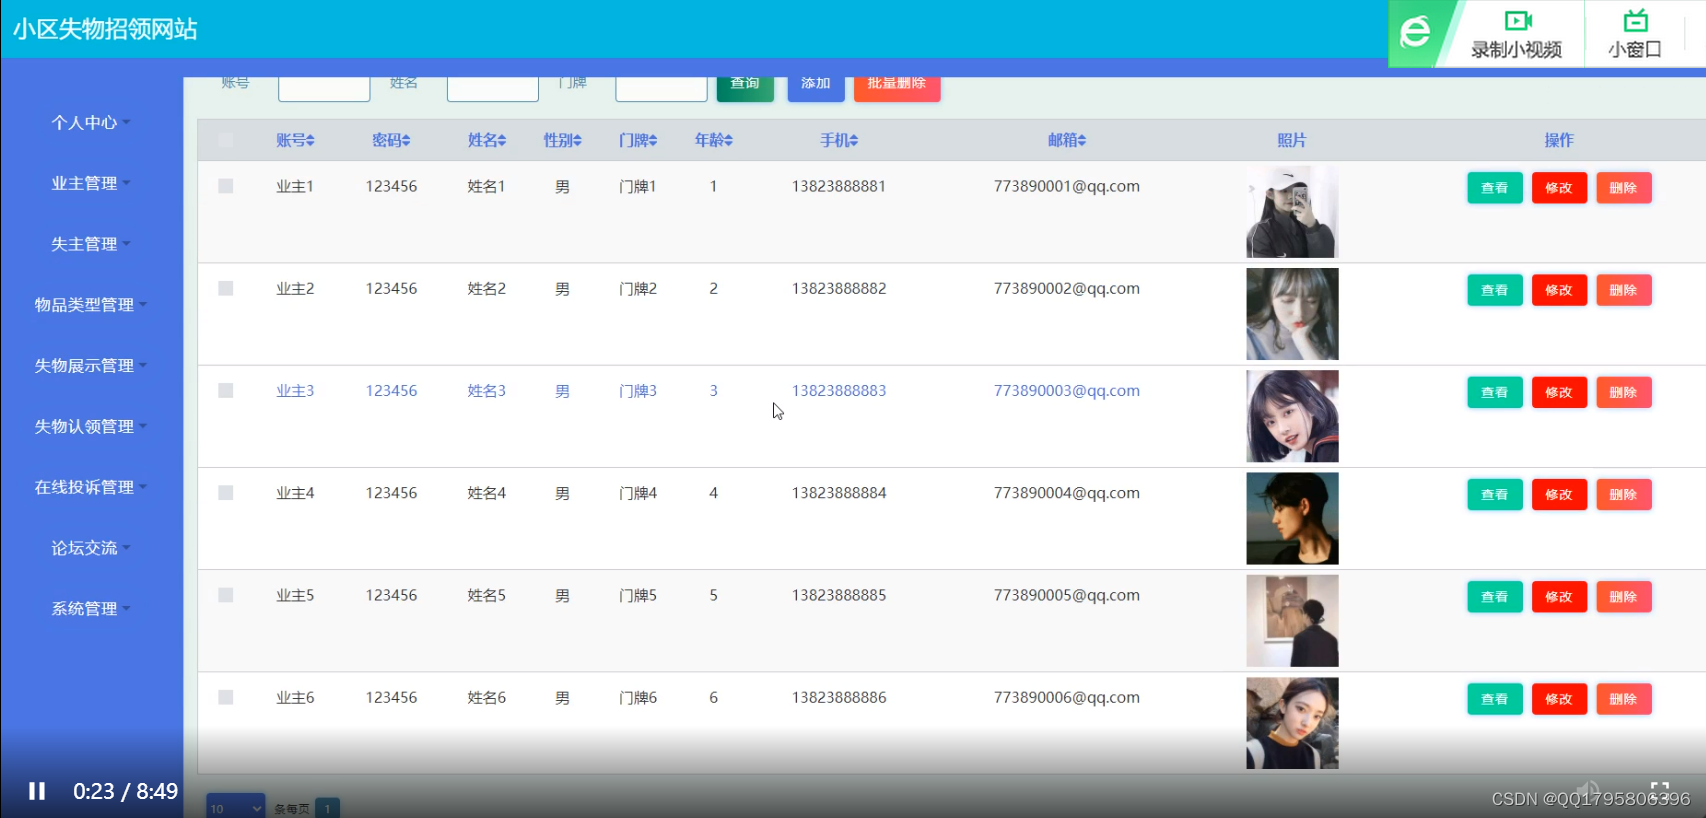Click 删除 for 业主1 row
The height and width of the screenshot is (818, 1706).
tap(1624, 188)
